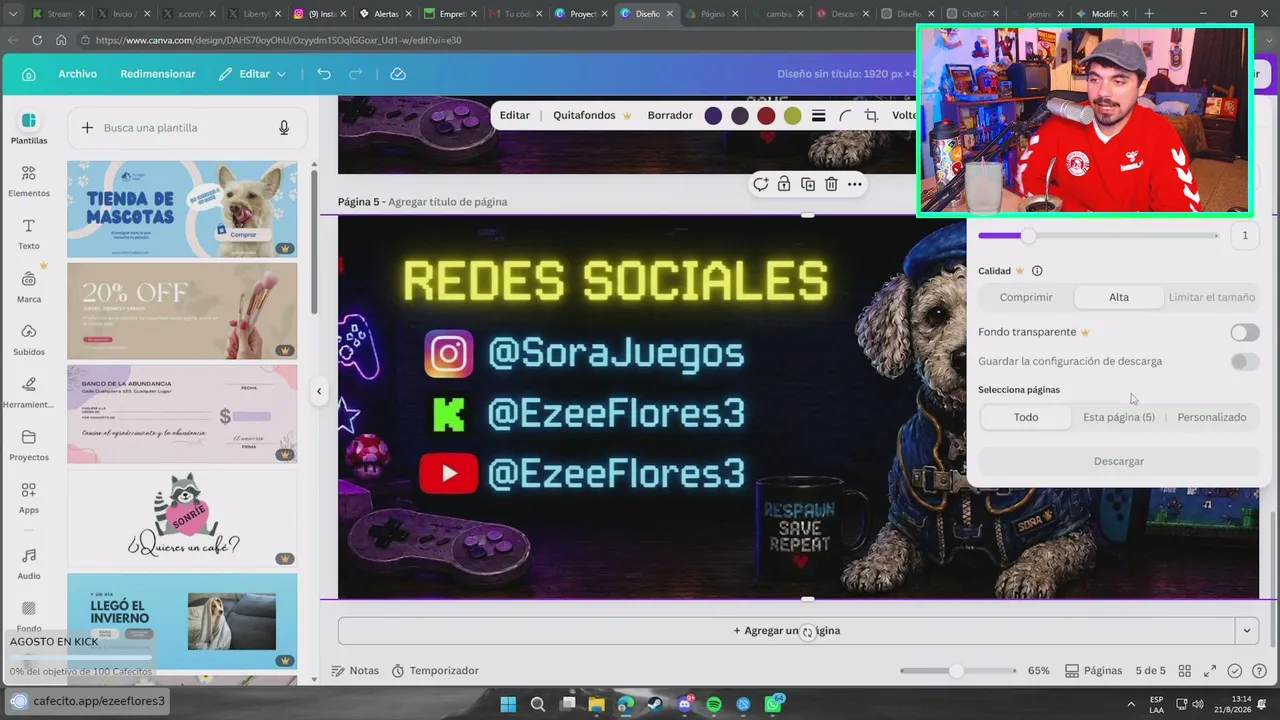Click the voice search microphone icon
1280x720 pixels.
coord(284,128)
